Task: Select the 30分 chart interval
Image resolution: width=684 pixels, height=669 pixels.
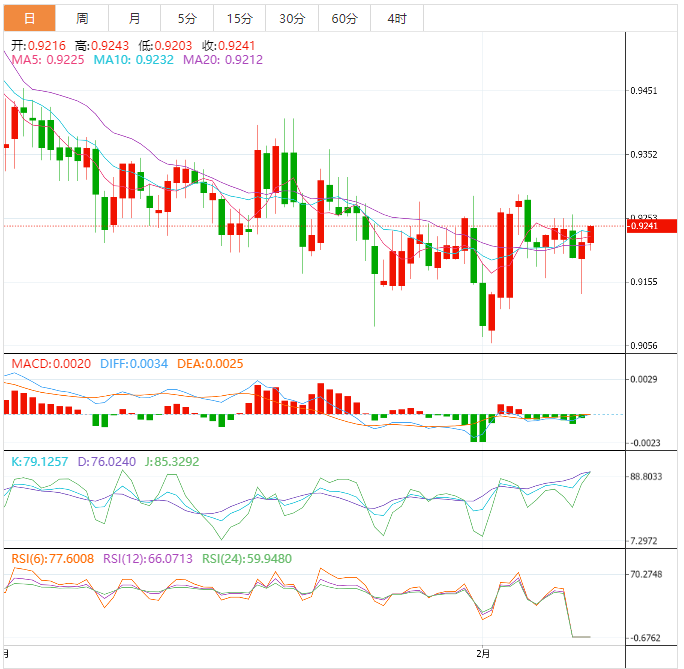Action: point(292,19)
